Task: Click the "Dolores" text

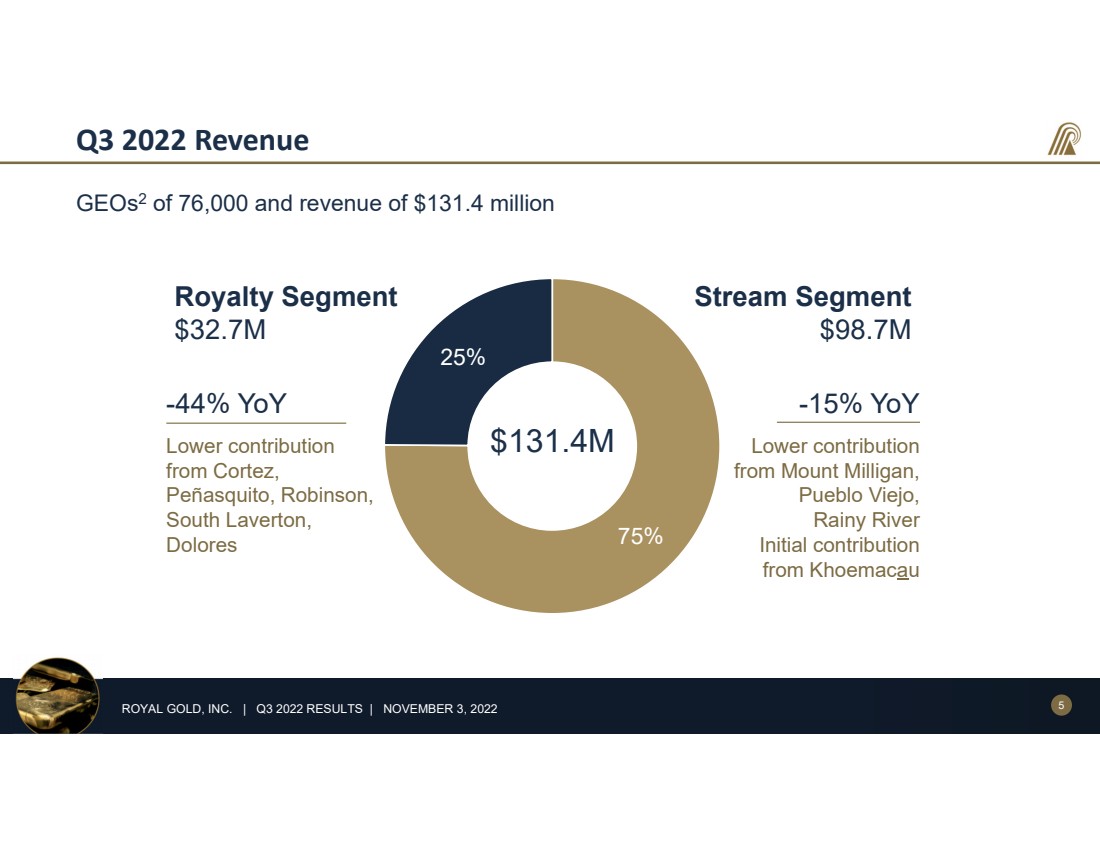Action: coord(201,545)
